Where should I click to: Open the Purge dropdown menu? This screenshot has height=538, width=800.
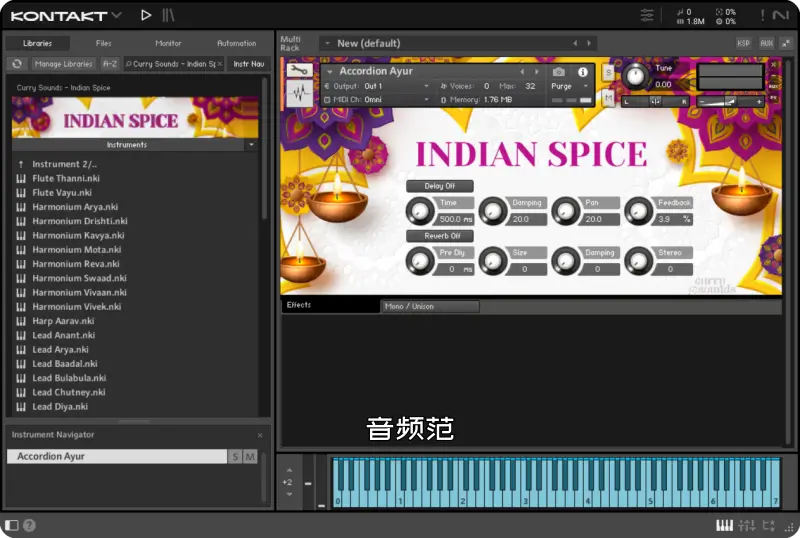click(x=566, y=86)
